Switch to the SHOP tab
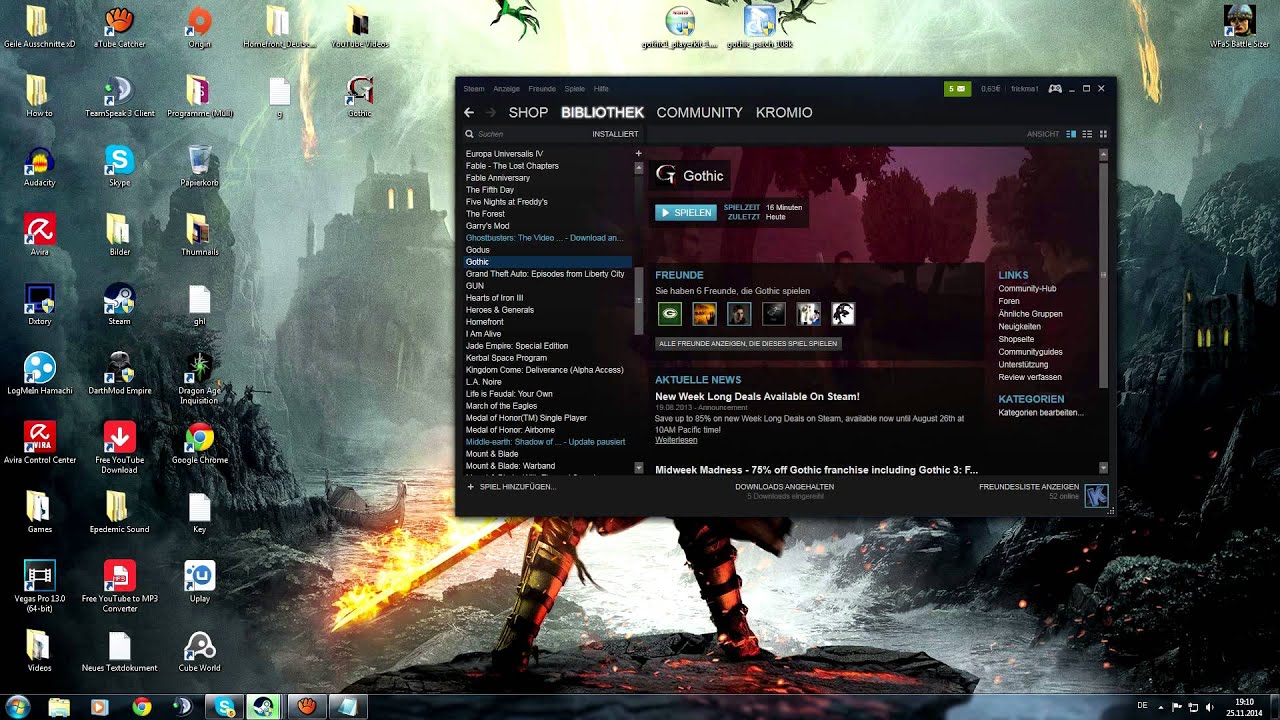 coord(528,113)
